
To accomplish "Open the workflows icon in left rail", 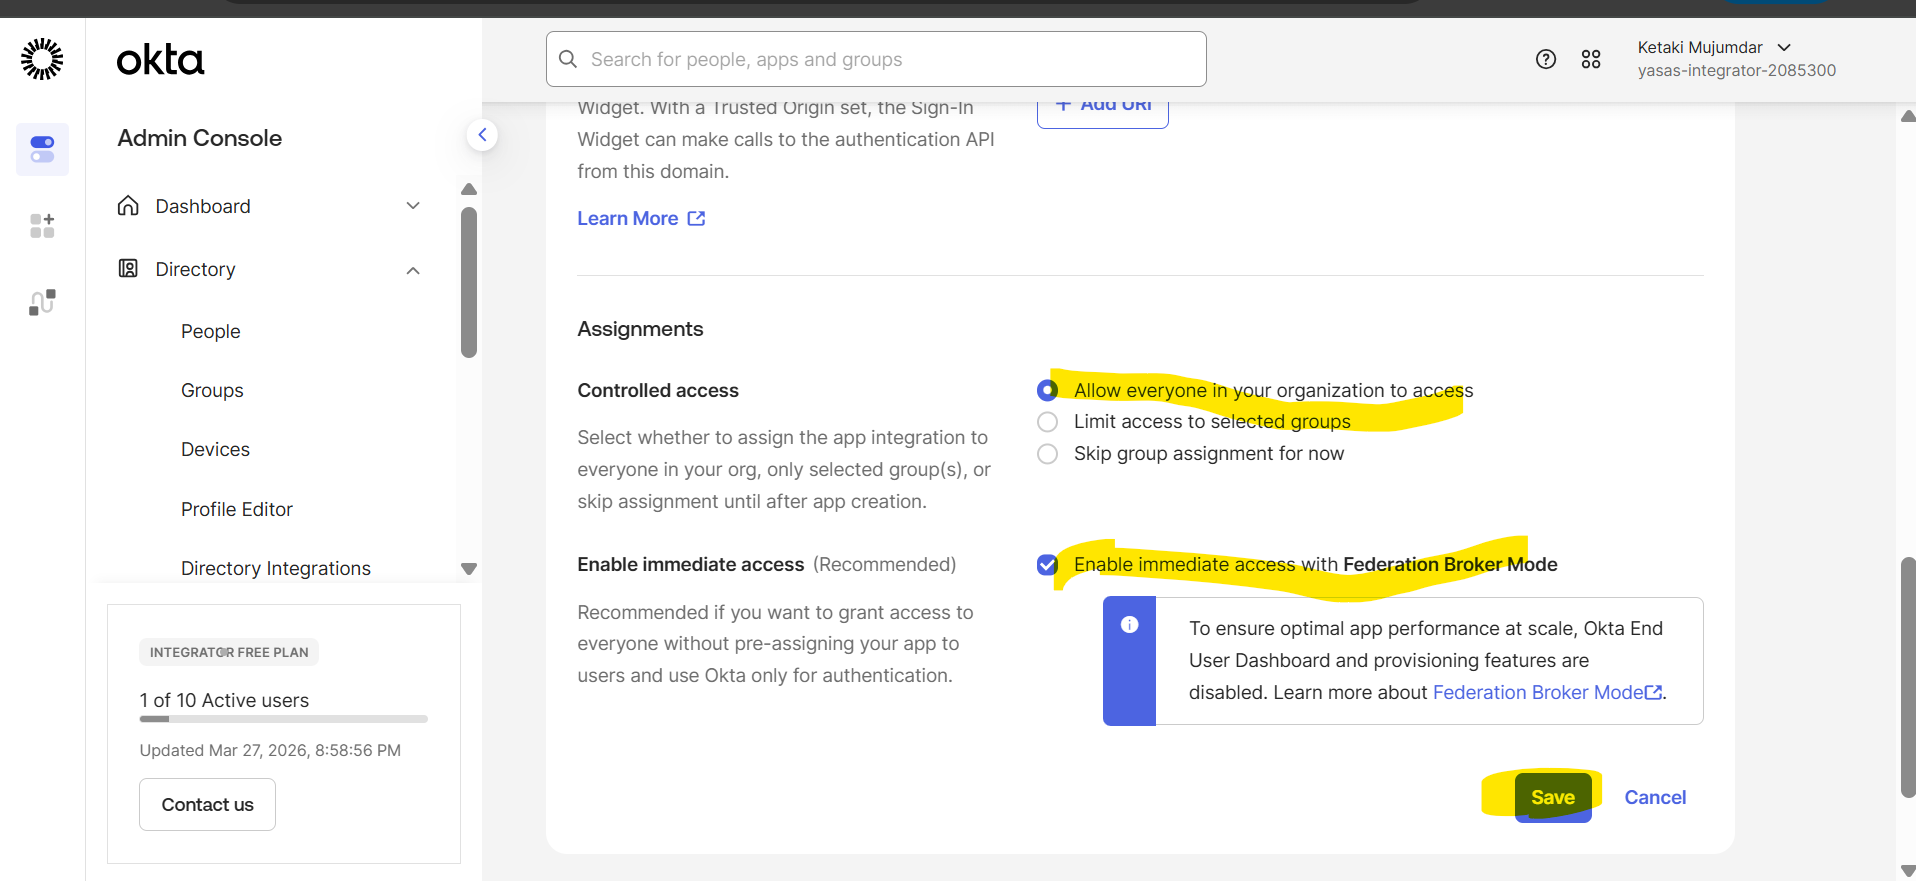I will tap(42, 302).
